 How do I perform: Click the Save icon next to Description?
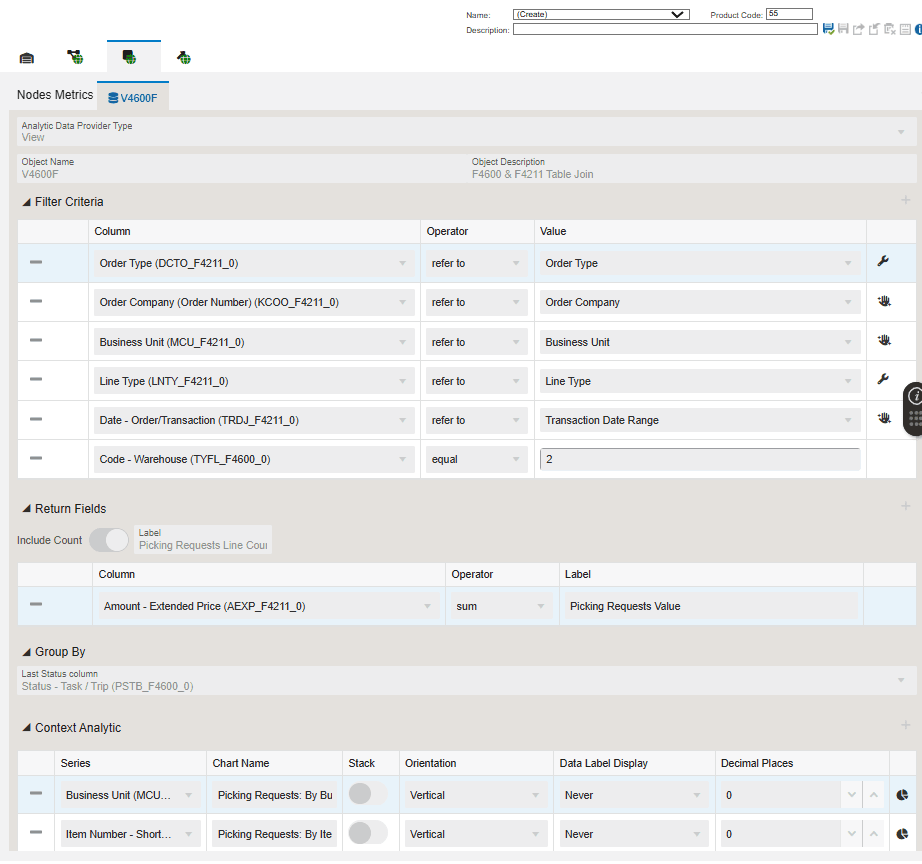(828, 29)
